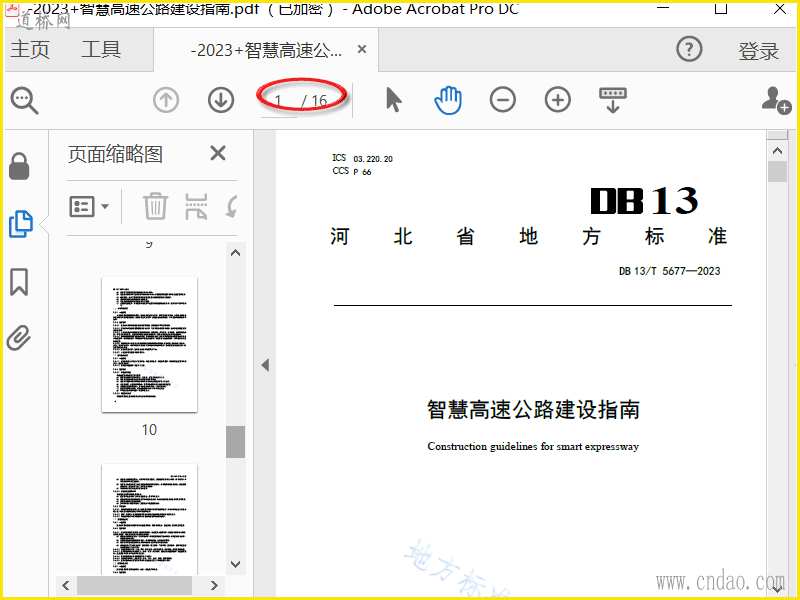Click the Construction guidelines for smart expressway text
This screenshot has height=600, width=800.
point(533,446)
